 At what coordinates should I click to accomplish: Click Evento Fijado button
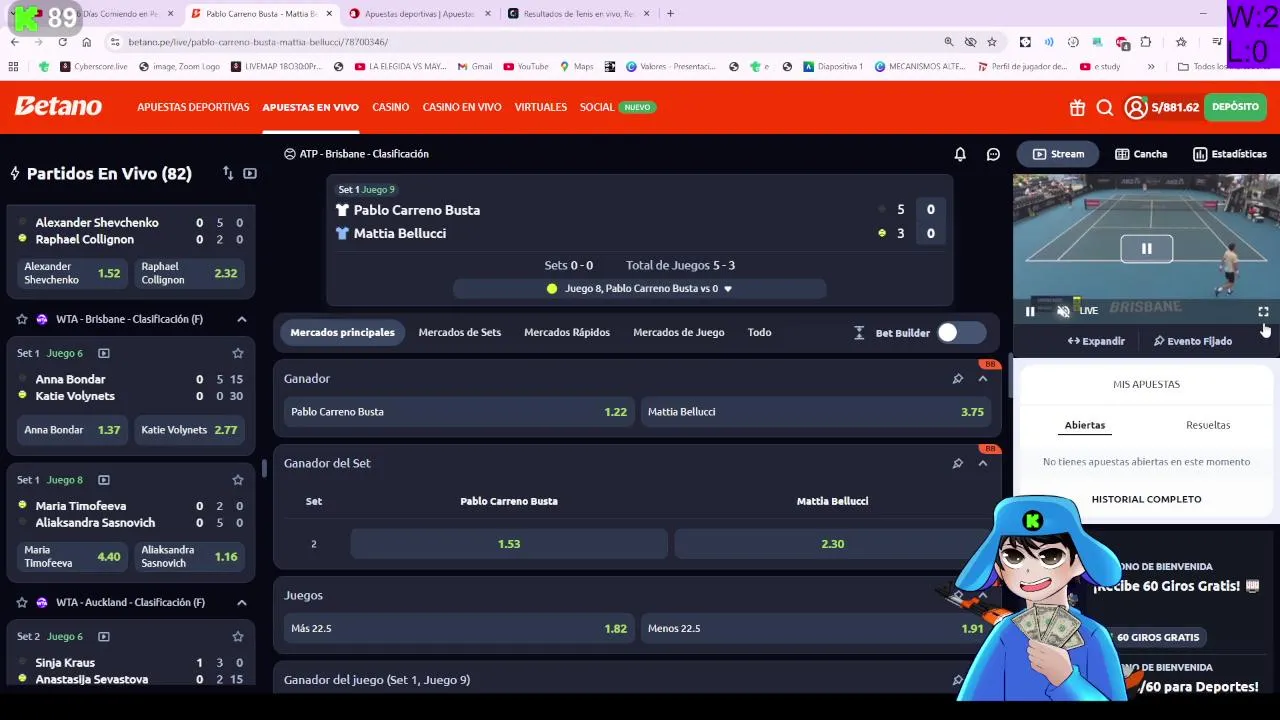pos(1192,341)
